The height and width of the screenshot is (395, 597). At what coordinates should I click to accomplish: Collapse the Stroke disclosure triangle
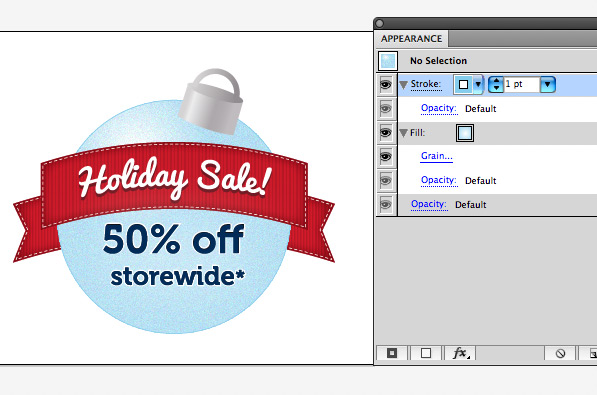404,85
